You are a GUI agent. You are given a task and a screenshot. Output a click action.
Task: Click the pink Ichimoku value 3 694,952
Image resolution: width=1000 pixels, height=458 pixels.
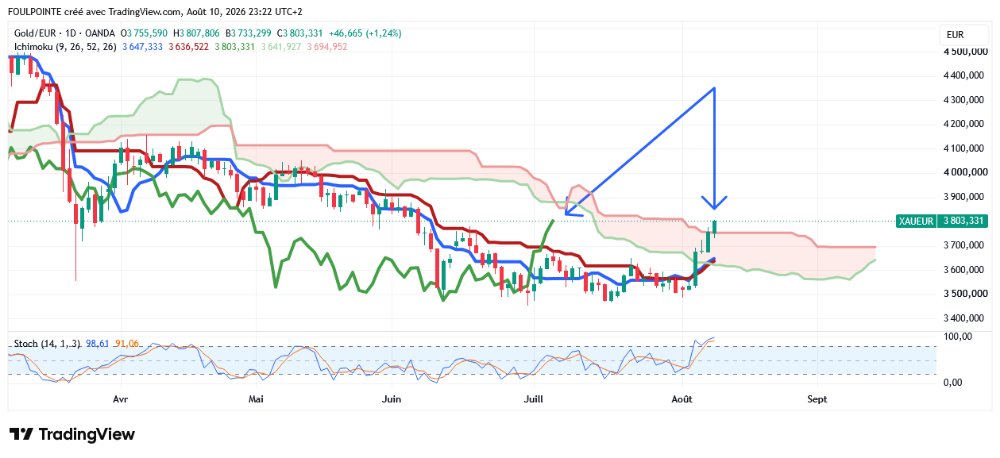pyautogui.click(x=327, y=47)
